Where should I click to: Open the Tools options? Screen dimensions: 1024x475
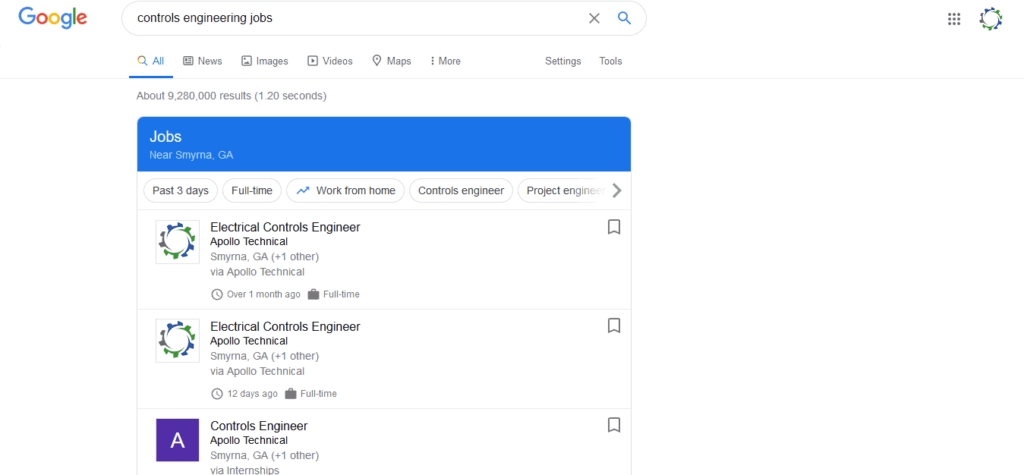click(x=610, y=61)
